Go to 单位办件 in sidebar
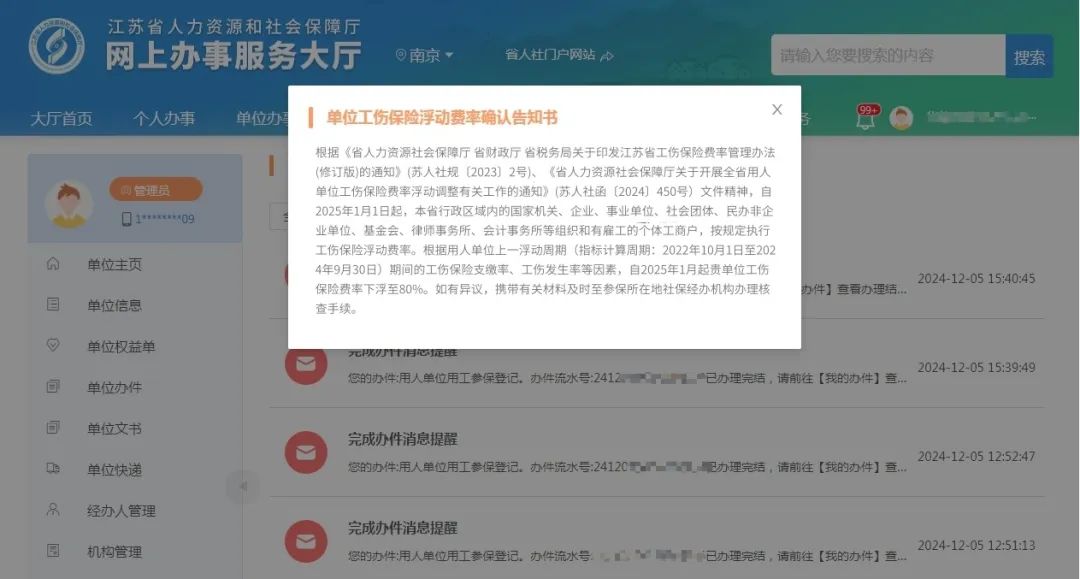Viewport: 1080px width, 579px height. (x=114, y=388)
